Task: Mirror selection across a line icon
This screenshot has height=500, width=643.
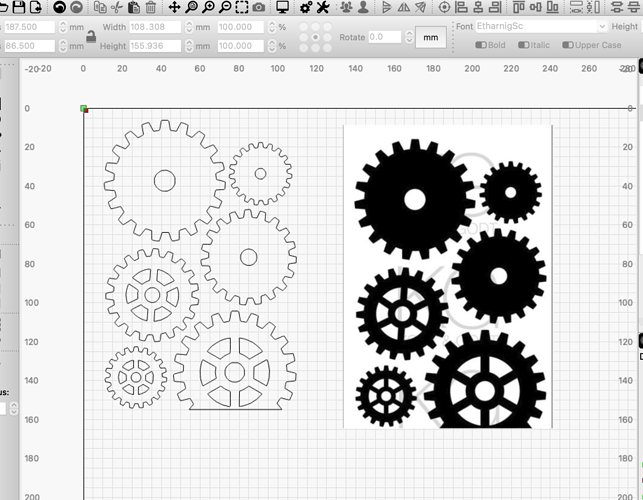Action: (420, 7)
